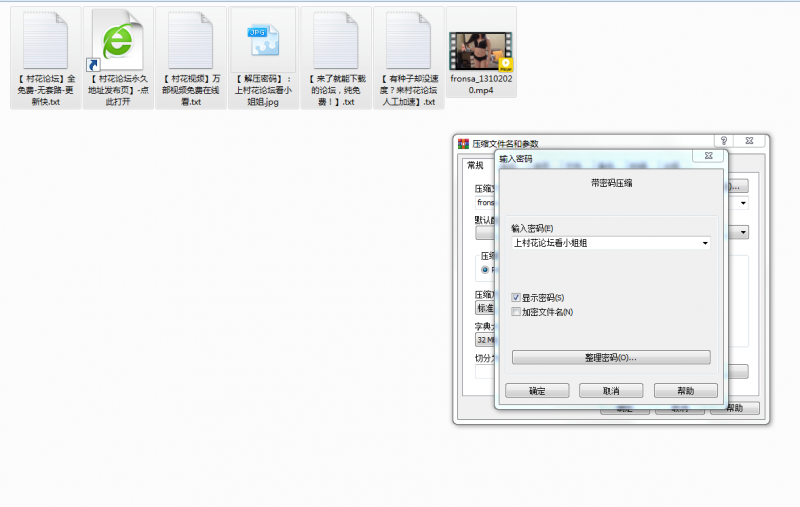Image resolution: width=800 pixels, height=507 pixels.
Task: Select the 【村花论坛】全免费-无套路-更新快.txt file icon
Action: click(x=45, y=41)
